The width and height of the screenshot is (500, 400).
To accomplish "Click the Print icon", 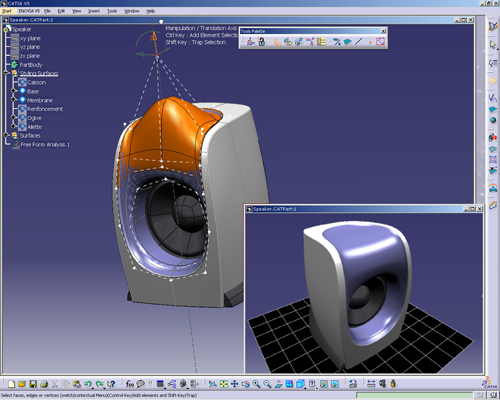I will coord(44,384).
